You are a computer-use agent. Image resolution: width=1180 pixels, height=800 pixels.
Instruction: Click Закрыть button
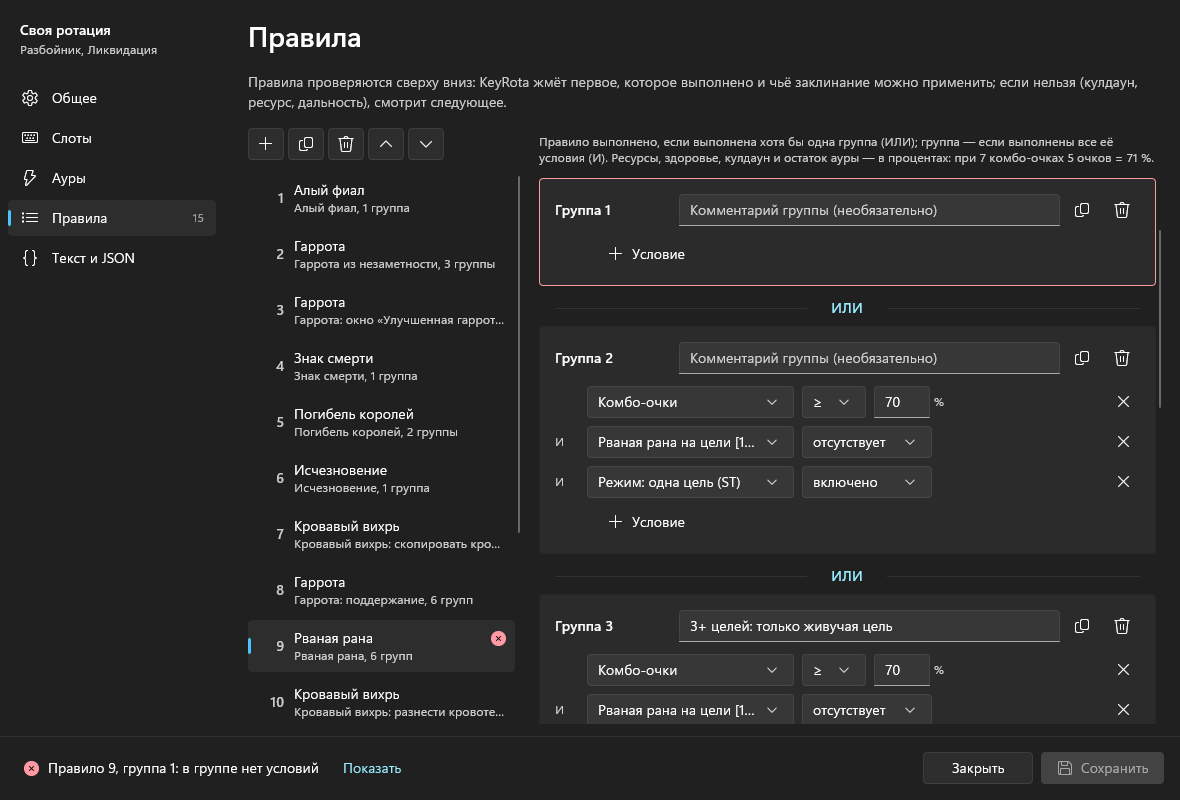pyautogui.click(x=978, y=768)
